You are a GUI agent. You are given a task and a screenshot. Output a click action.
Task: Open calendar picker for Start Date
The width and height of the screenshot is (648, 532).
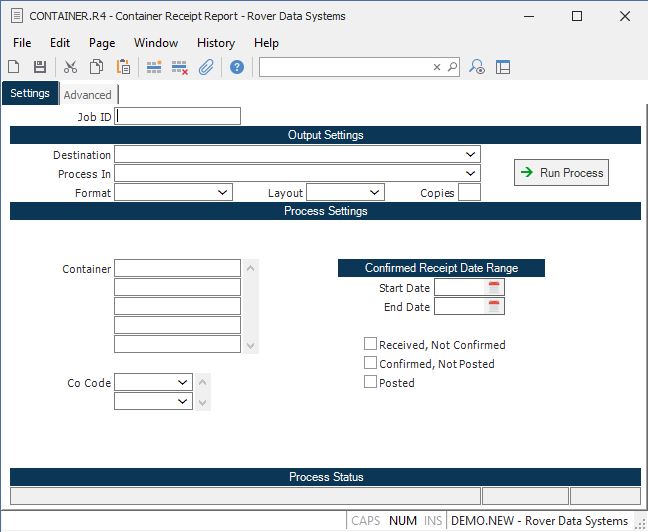pyautogui.click(x=494, y=288)
